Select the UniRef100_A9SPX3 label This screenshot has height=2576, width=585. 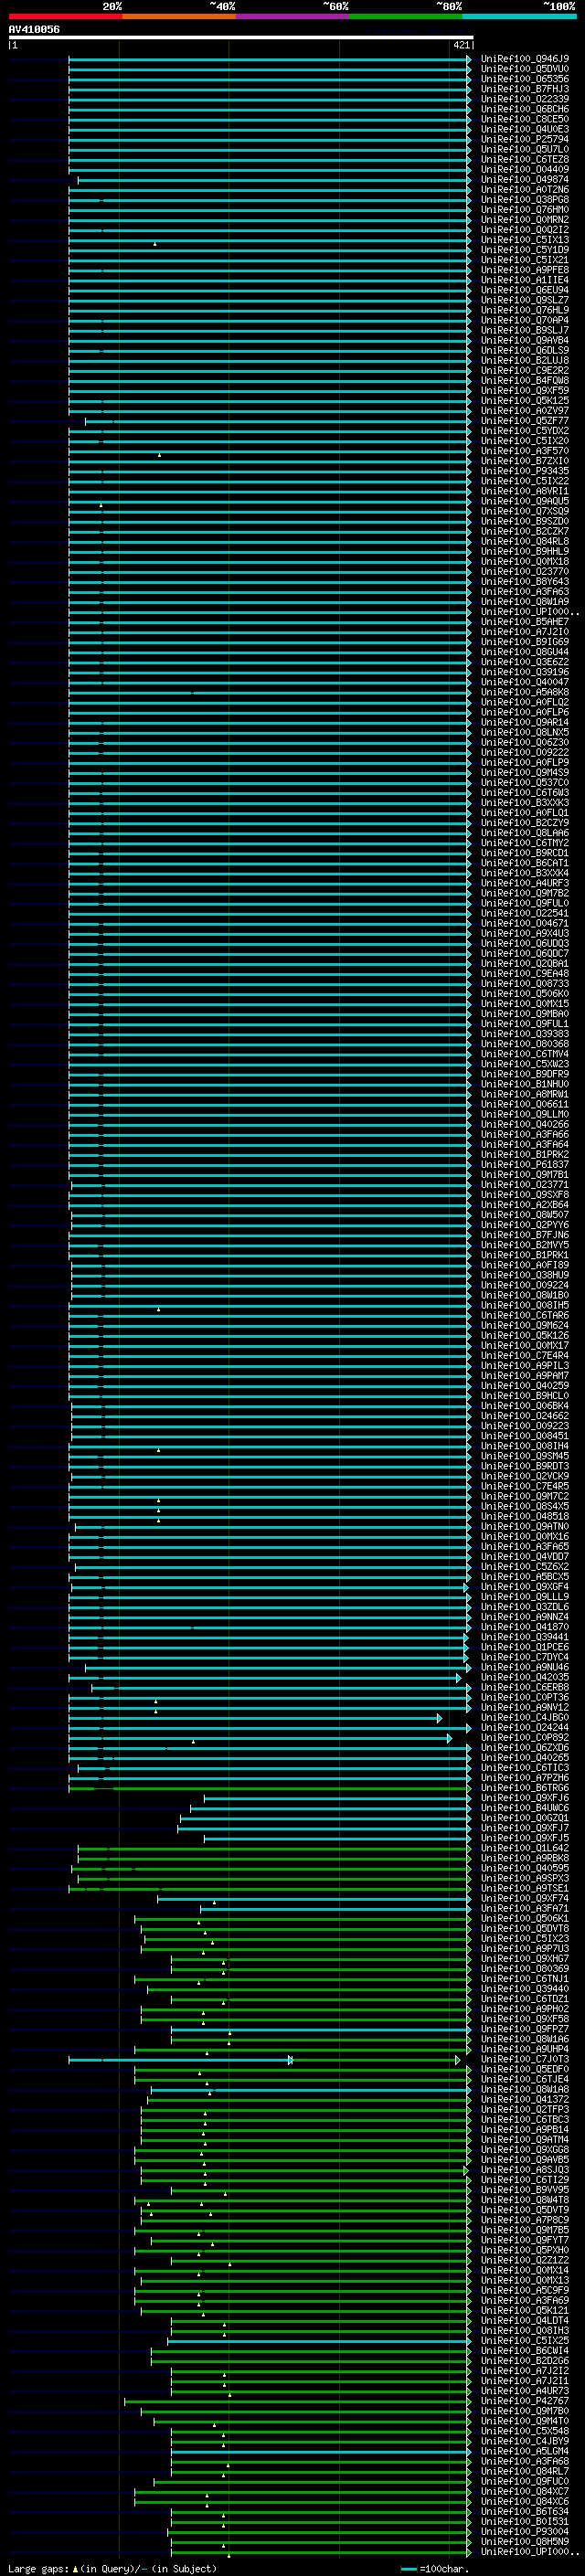pyautogui.click(x=524, y=1879)
